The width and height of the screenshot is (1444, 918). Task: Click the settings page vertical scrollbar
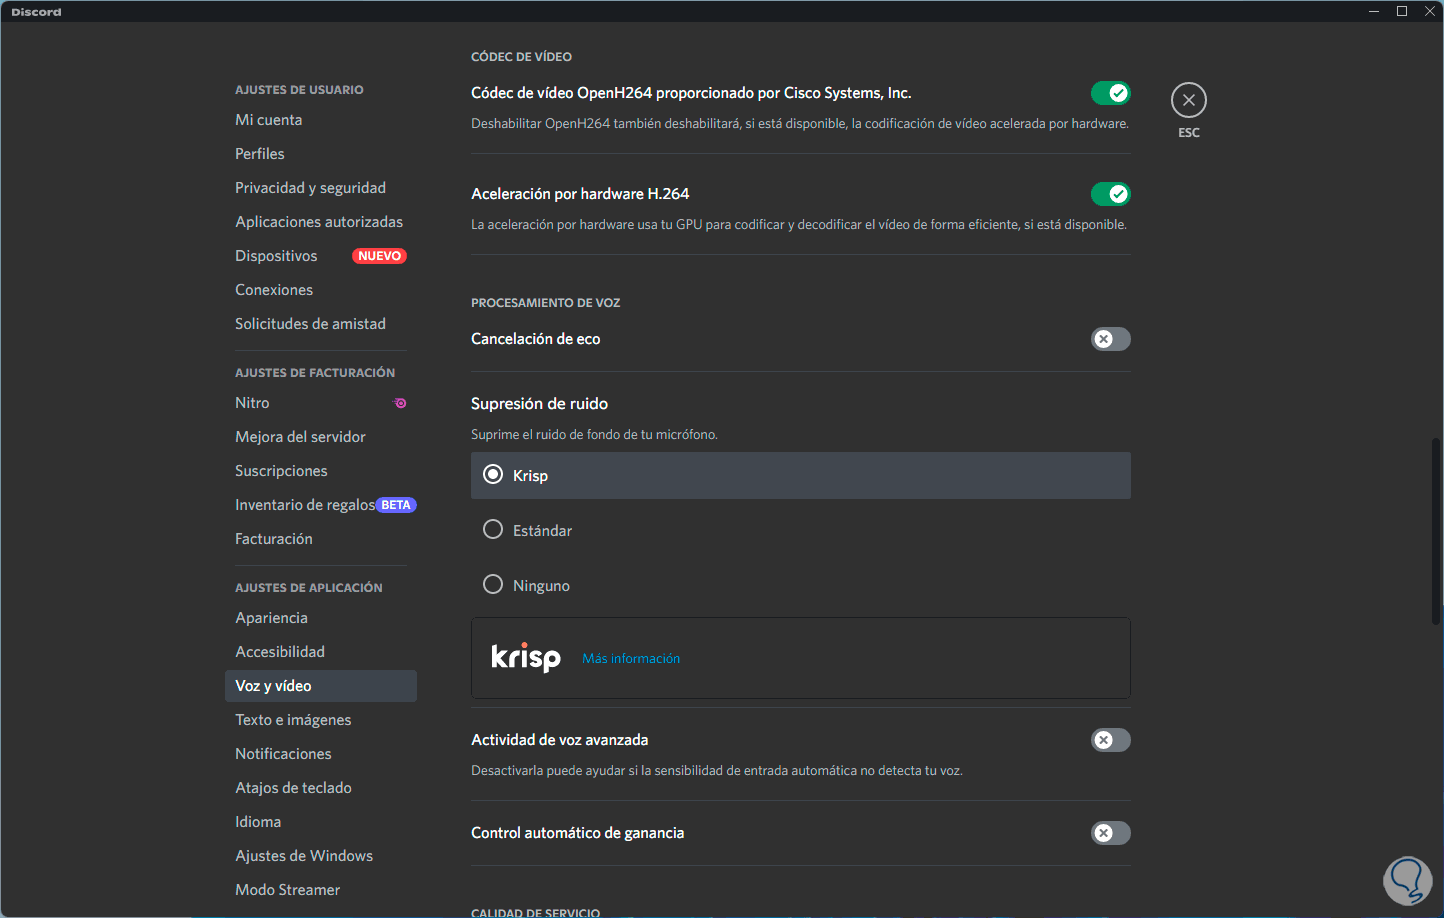pos(1436,530)
